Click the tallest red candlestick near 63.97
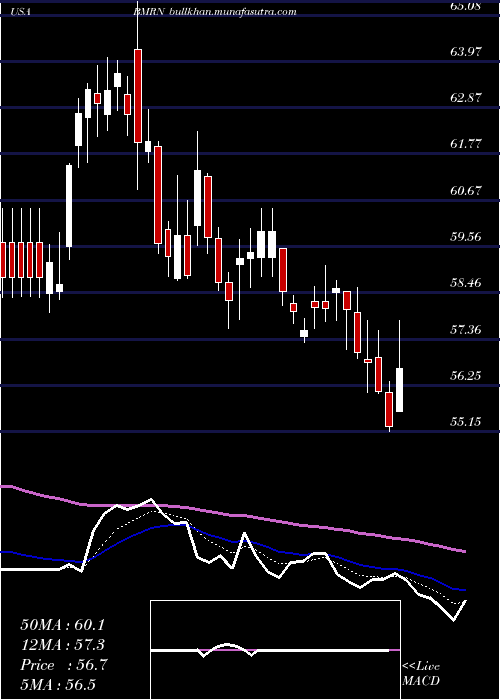Screen dimensions: 500x700 tap(138, 96)
